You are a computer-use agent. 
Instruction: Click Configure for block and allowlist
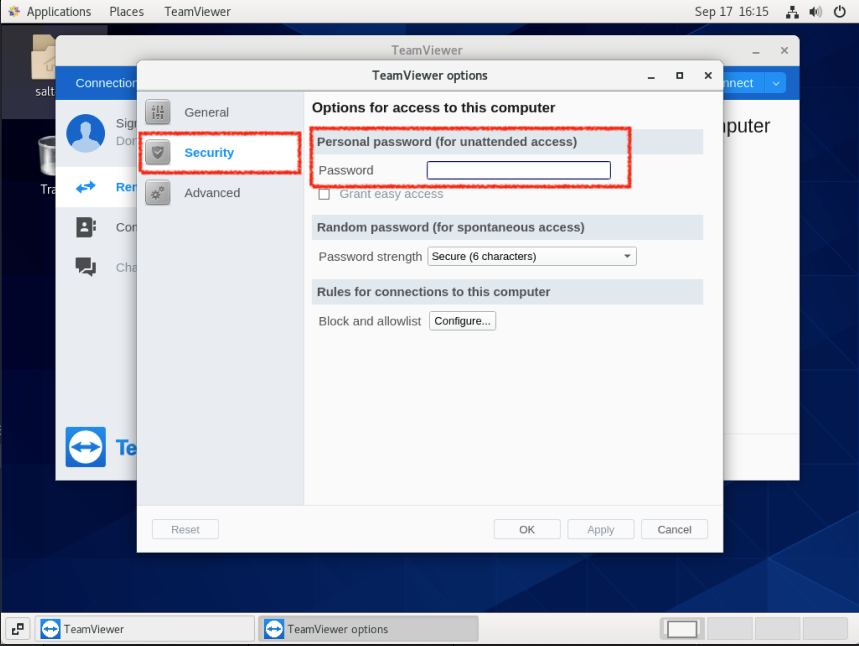click(462, 321)
